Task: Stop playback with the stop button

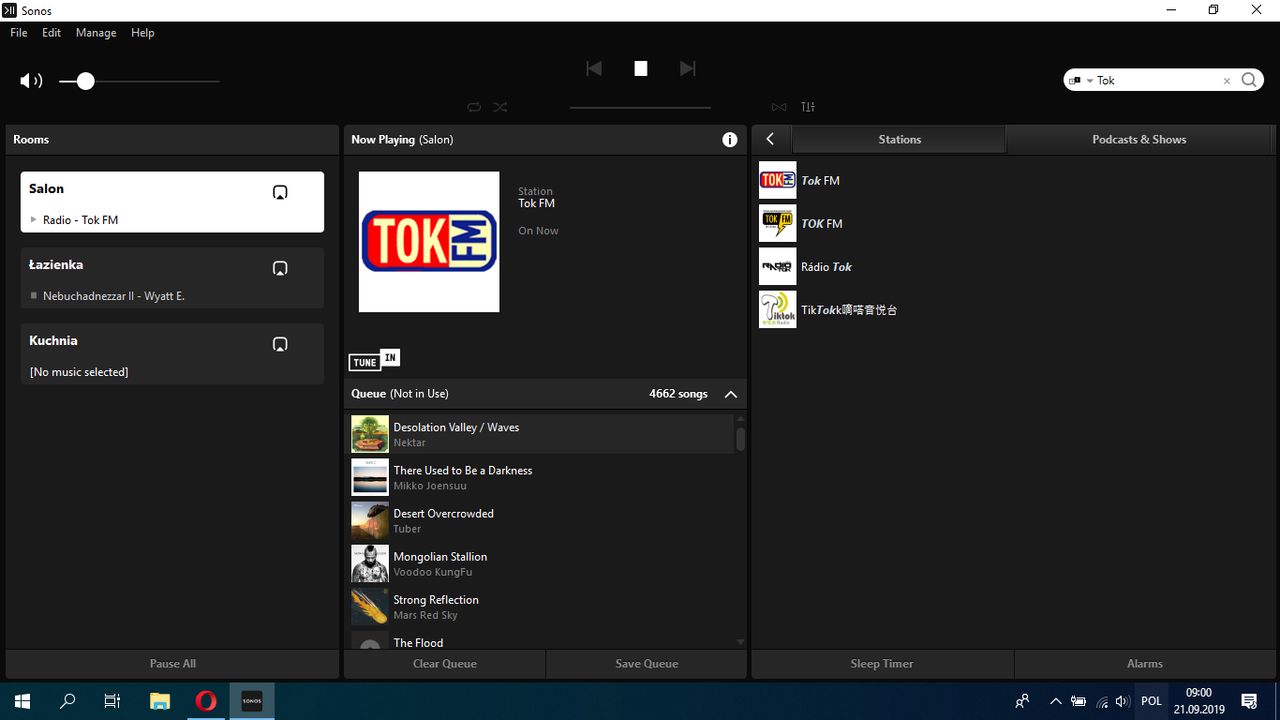Action: click(641, 68)
